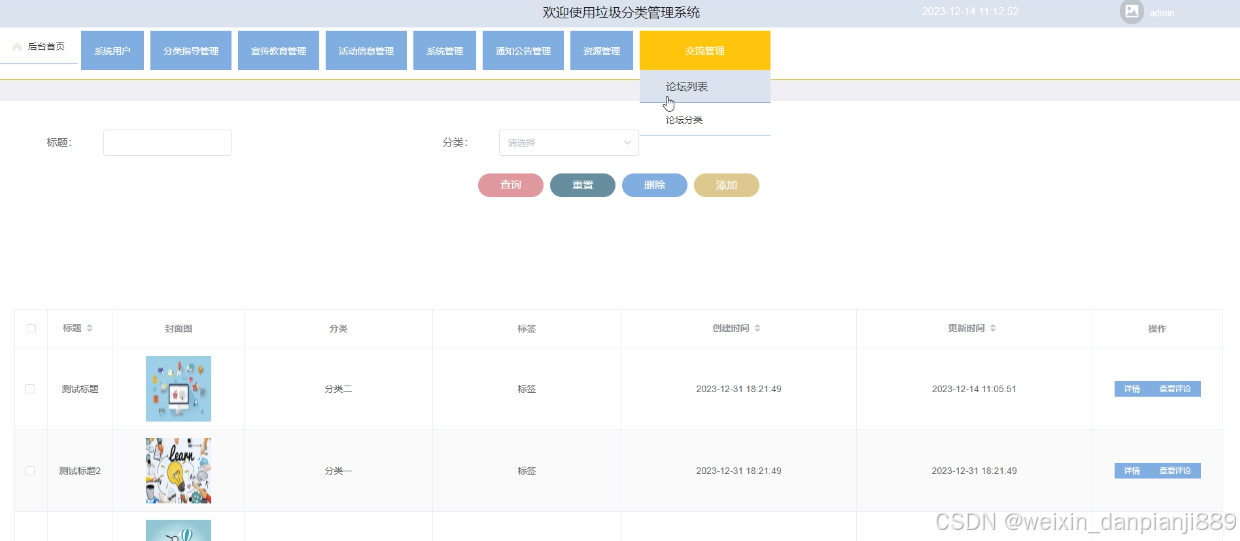Check the row checkbox for 测试标题2
The height and width of the screenshot is (541, 1240).
click(30, 470)
